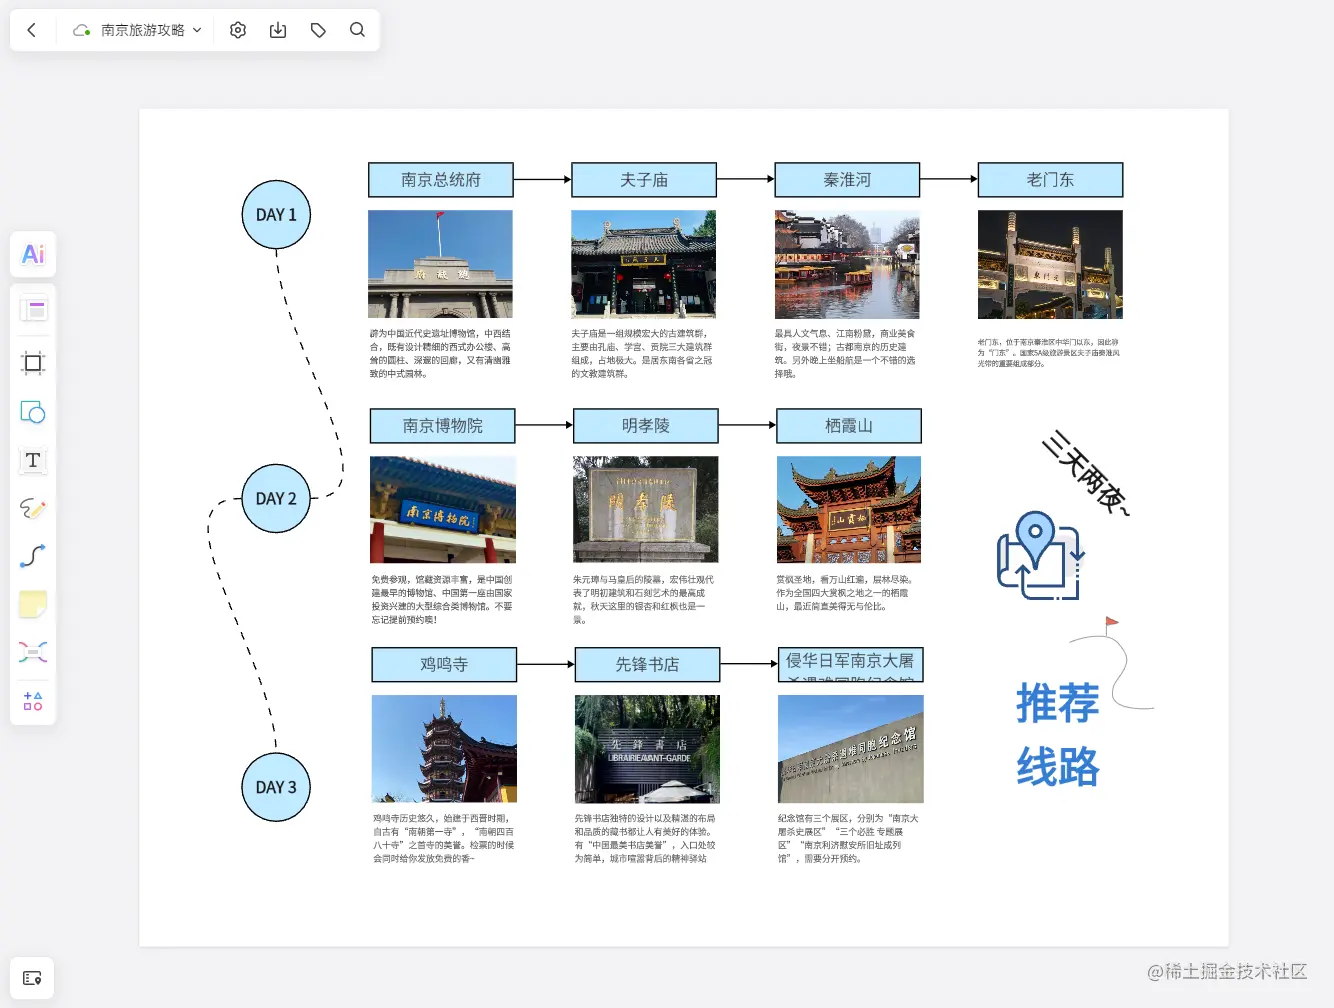The height and width of the screenshot is (1008, 1334).
Task: Select the 先锋书店 description paragraph
Action: [x=646, y=838]
